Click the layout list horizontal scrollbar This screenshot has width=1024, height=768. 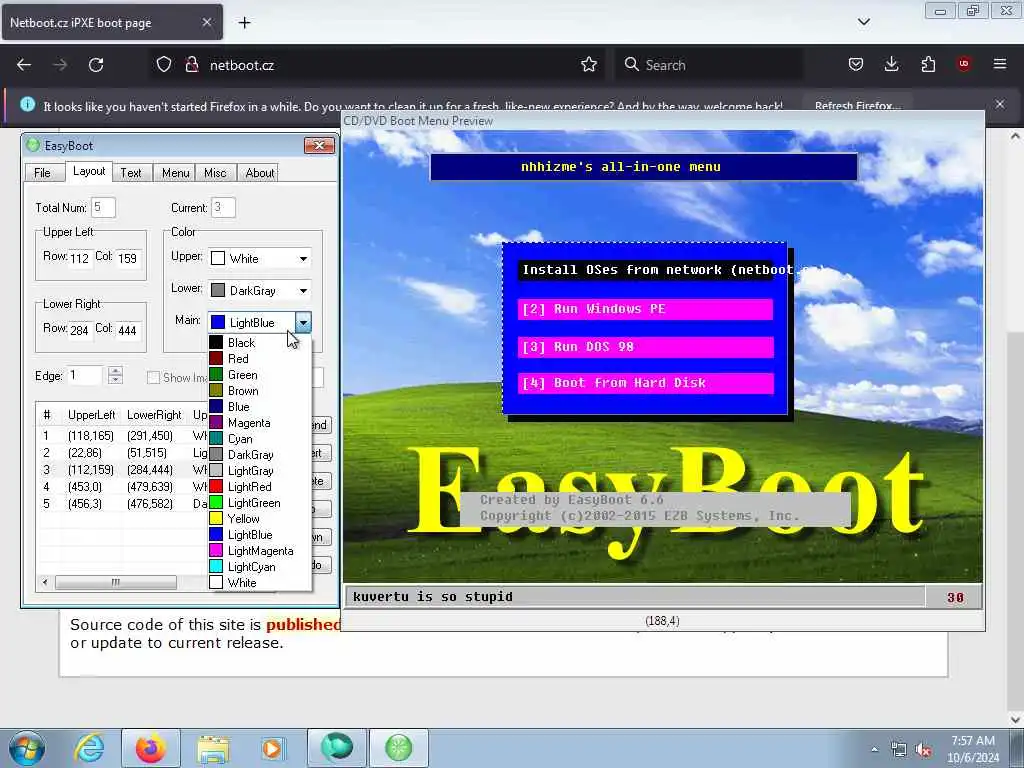[x=116, y=582]
